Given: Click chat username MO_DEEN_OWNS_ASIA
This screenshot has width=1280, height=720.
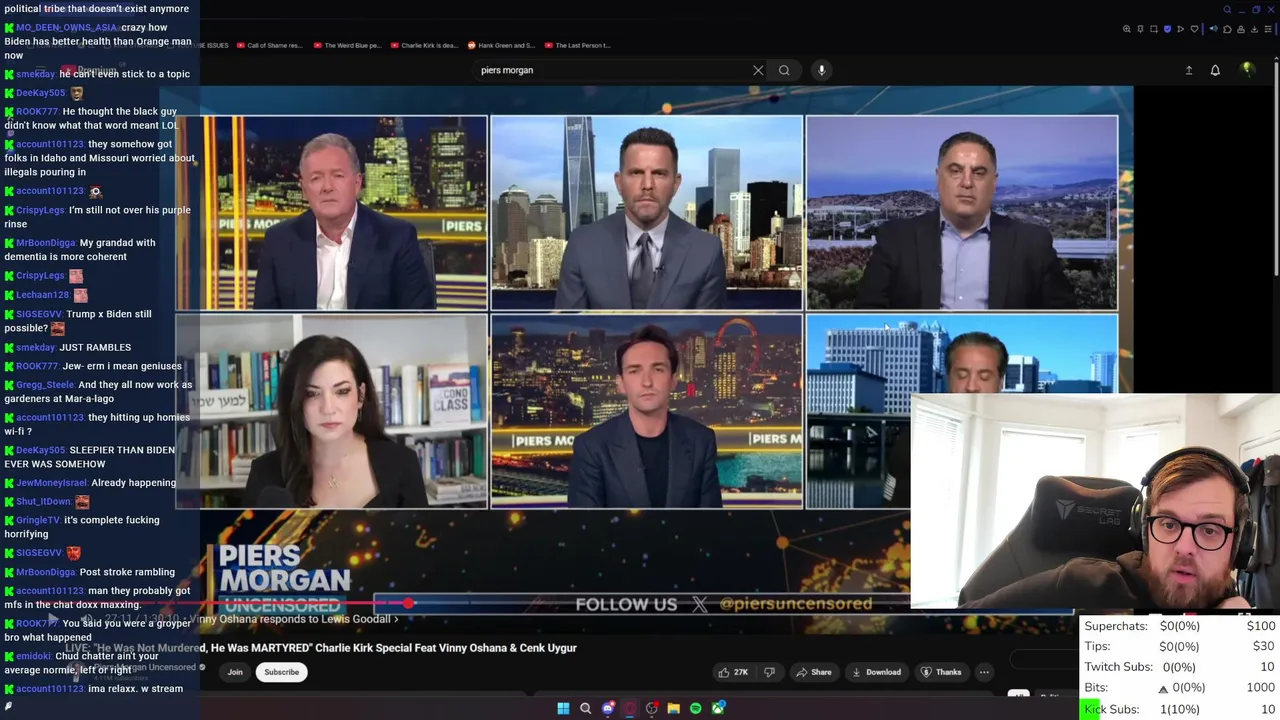Looking at the screenshot, I should pyautogui.click(x=67, y=27).
